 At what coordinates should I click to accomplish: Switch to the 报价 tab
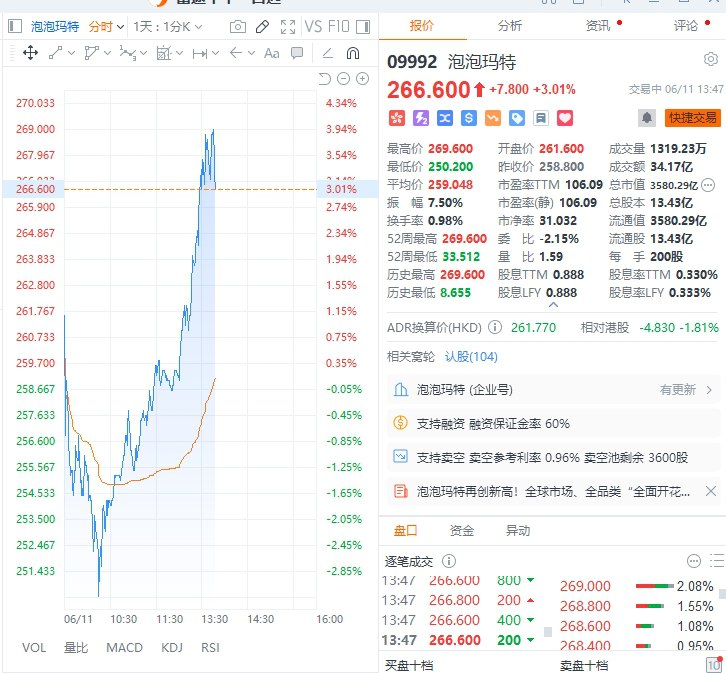422,25
